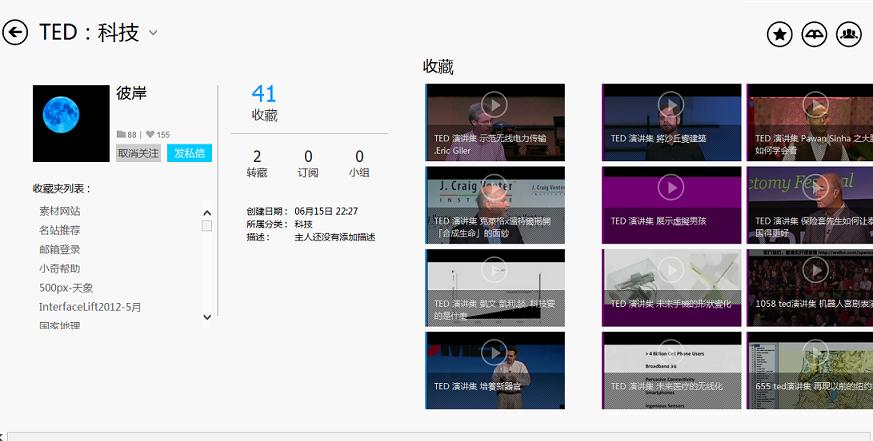Click the blue moon avatar image

(x=71, y=124)
